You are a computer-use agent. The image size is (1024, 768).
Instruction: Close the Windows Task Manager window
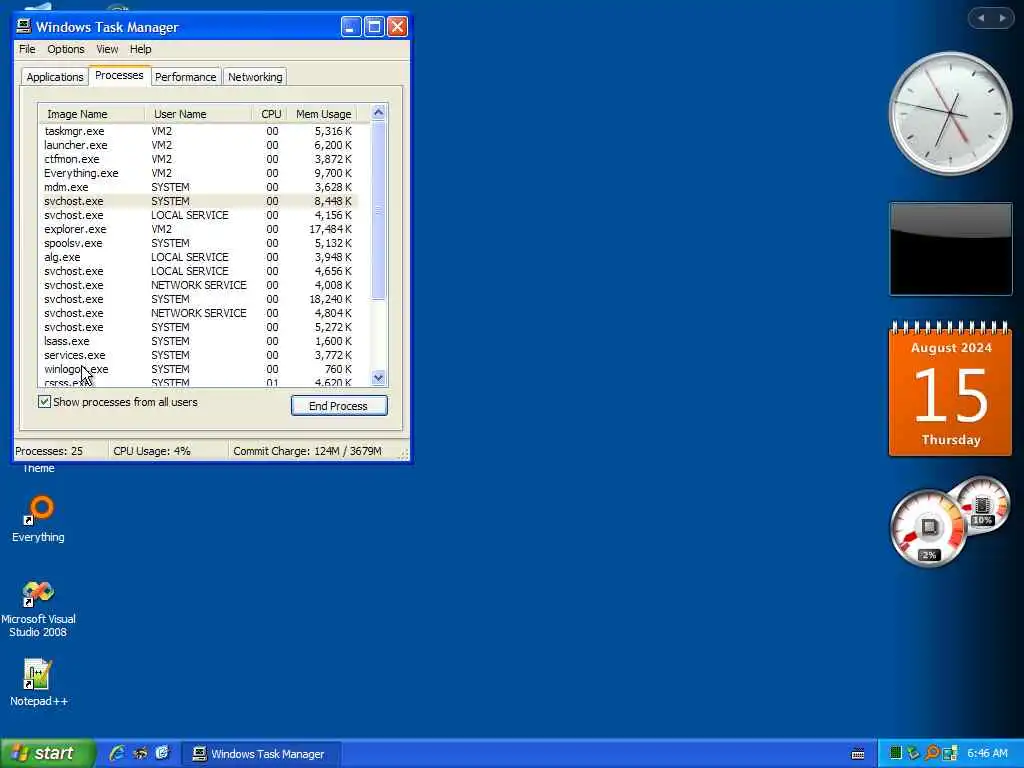point(397,27)
